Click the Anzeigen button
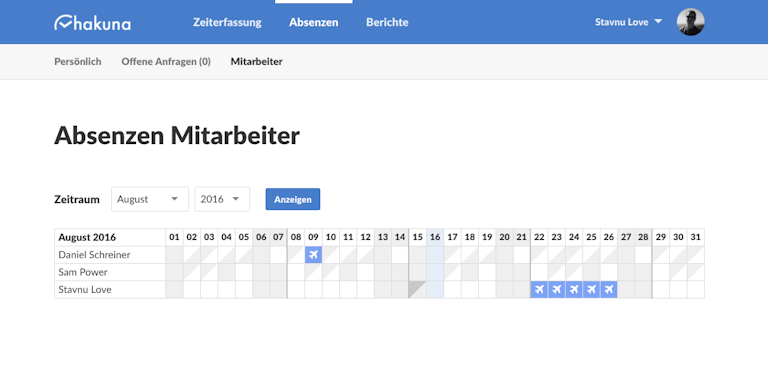The image size is (768, 375). coord(293,199)
